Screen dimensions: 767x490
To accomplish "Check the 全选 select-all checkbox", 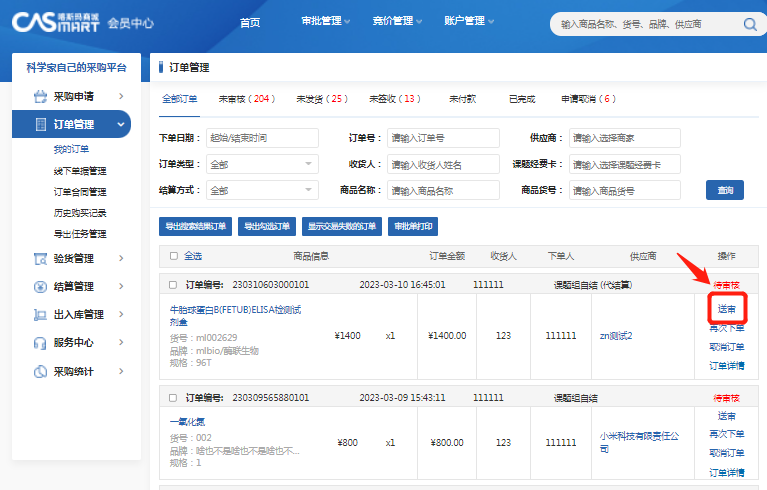I will pos(174,256).
